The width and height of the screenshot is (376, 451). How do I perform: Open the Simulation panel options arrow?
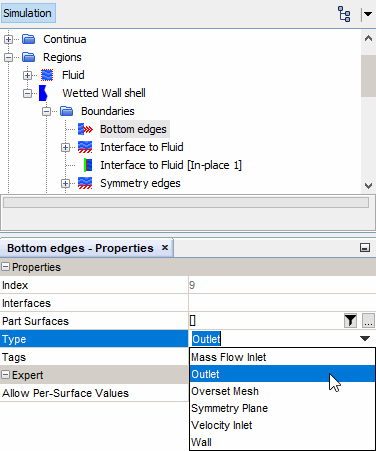coord(368,14)
